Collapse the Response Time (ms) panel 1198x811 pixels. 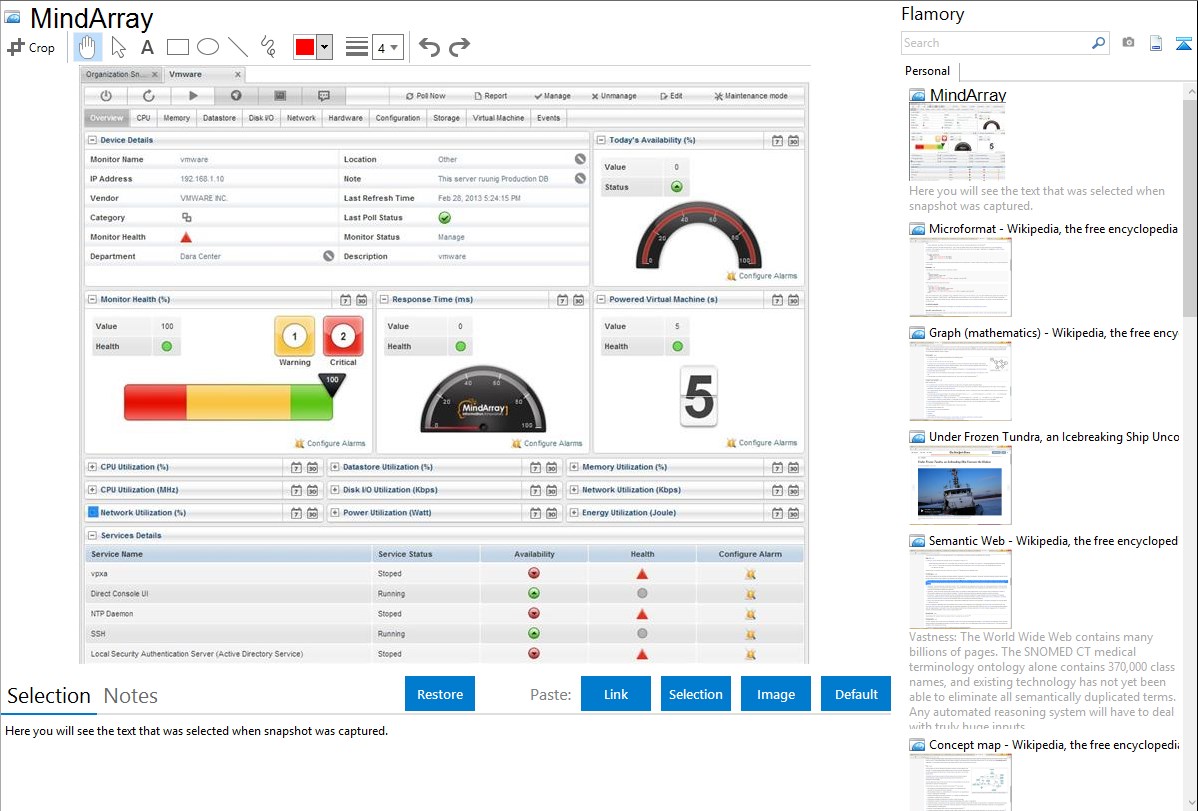coord(384,299)
